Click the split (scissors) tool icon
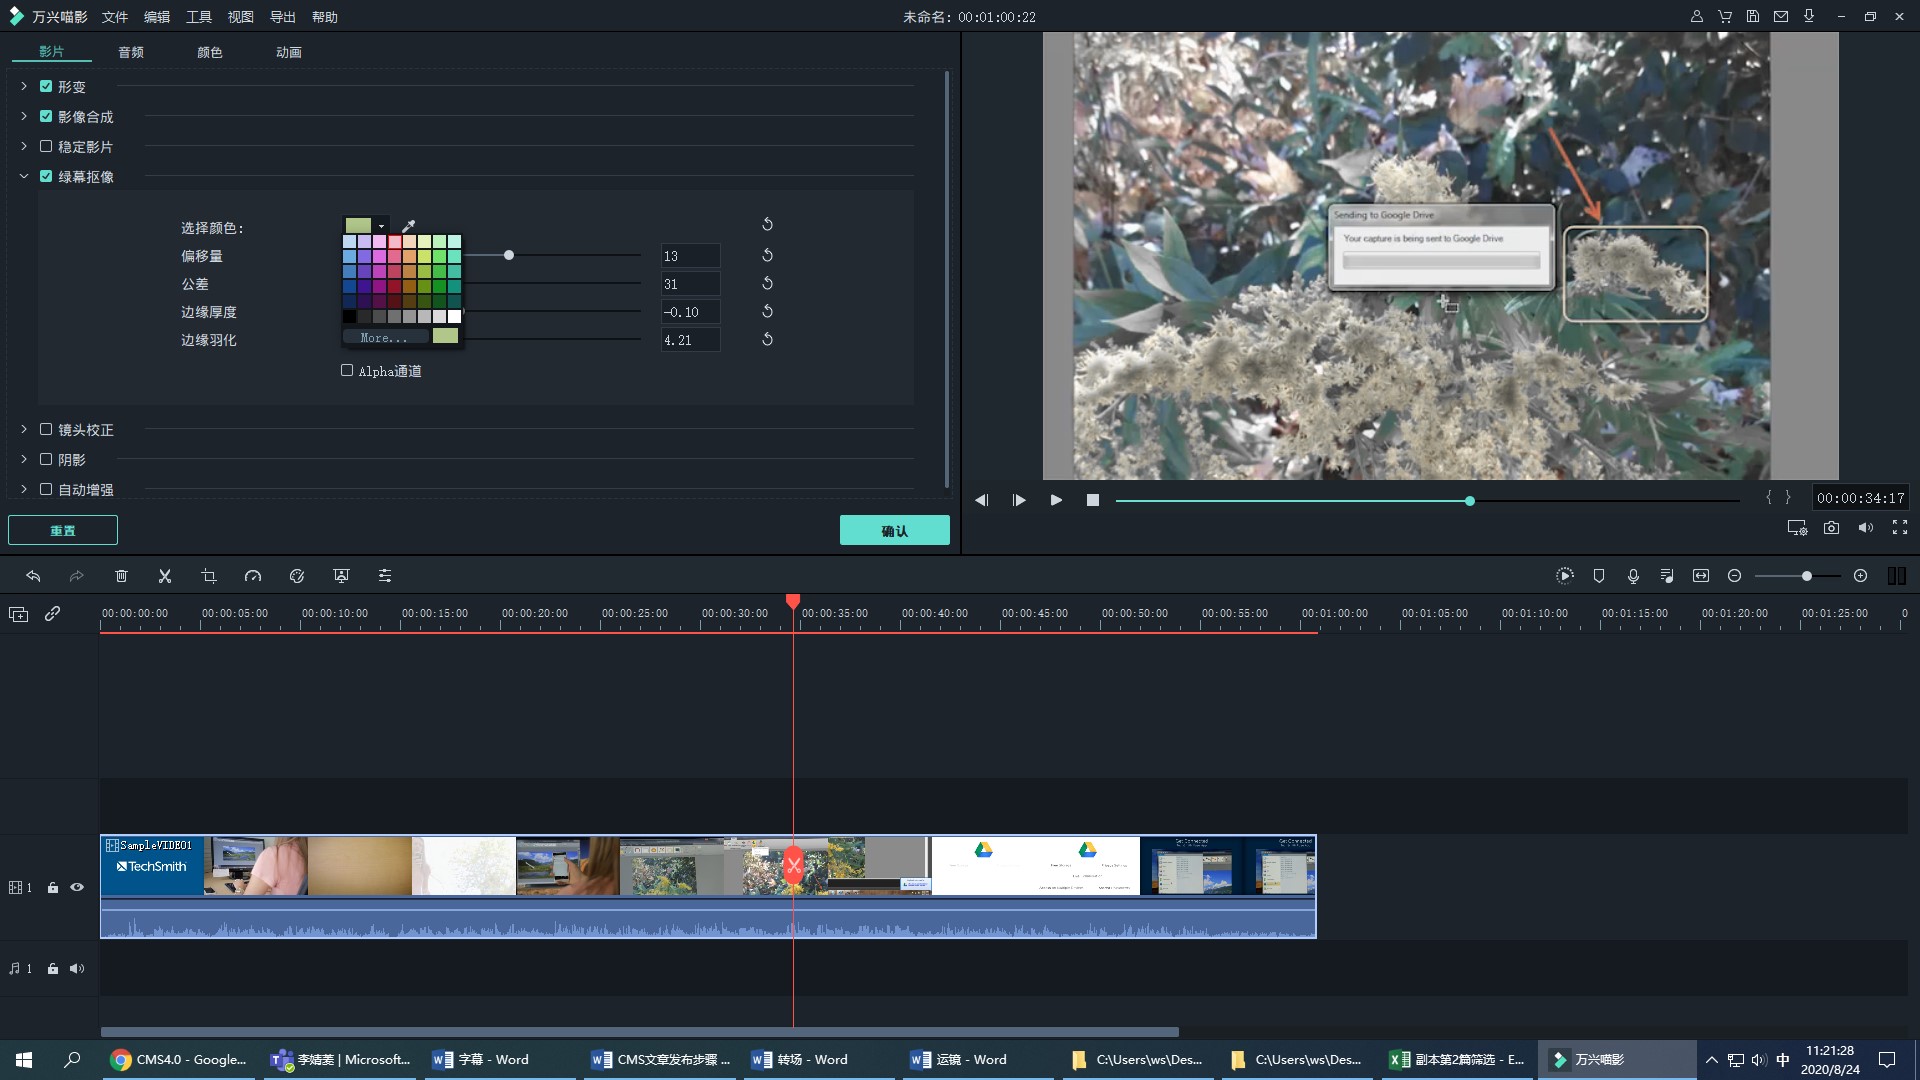The image size is (1920, 1080). coord(165,576)
